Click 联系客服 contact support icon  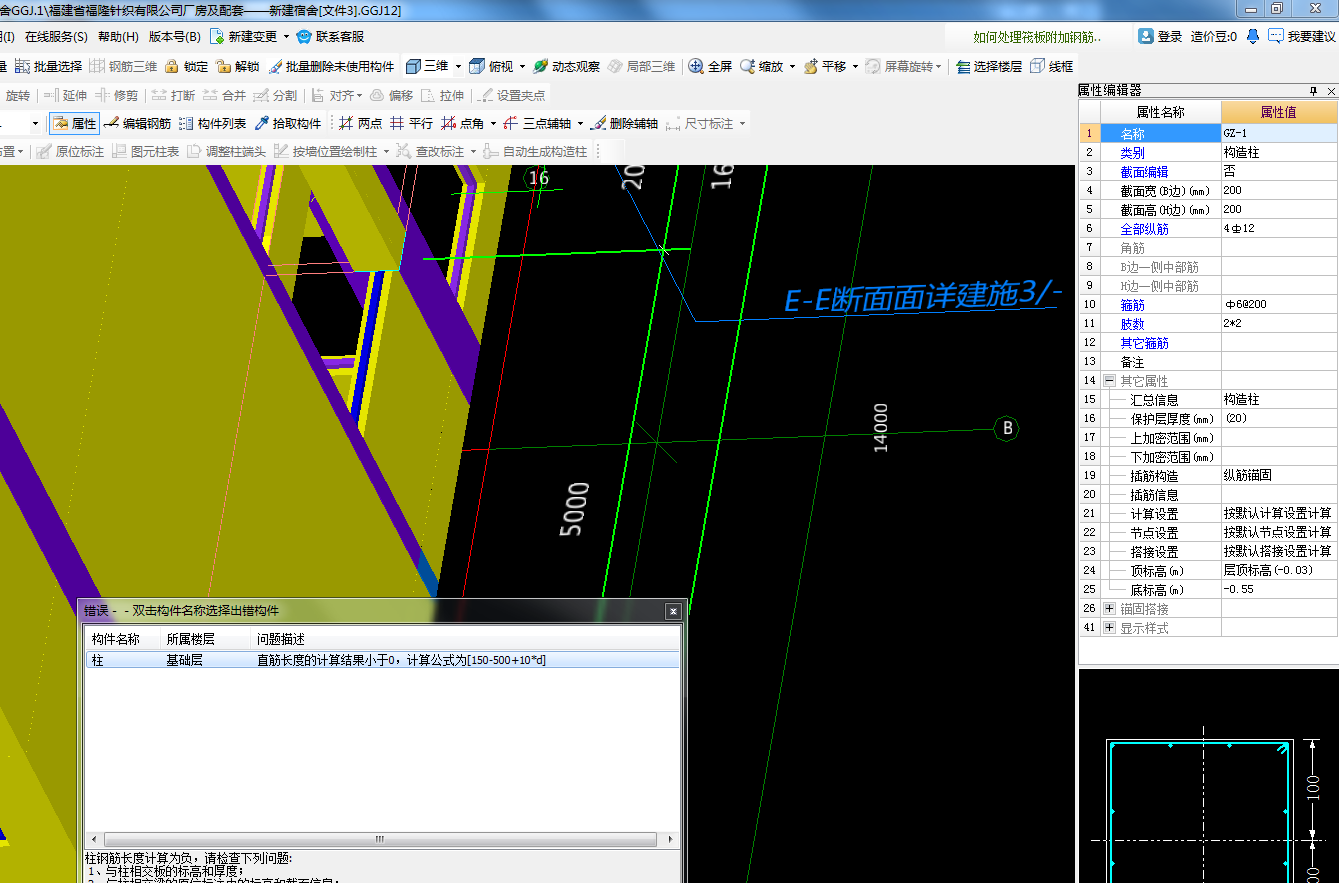(x=304, y=36)
